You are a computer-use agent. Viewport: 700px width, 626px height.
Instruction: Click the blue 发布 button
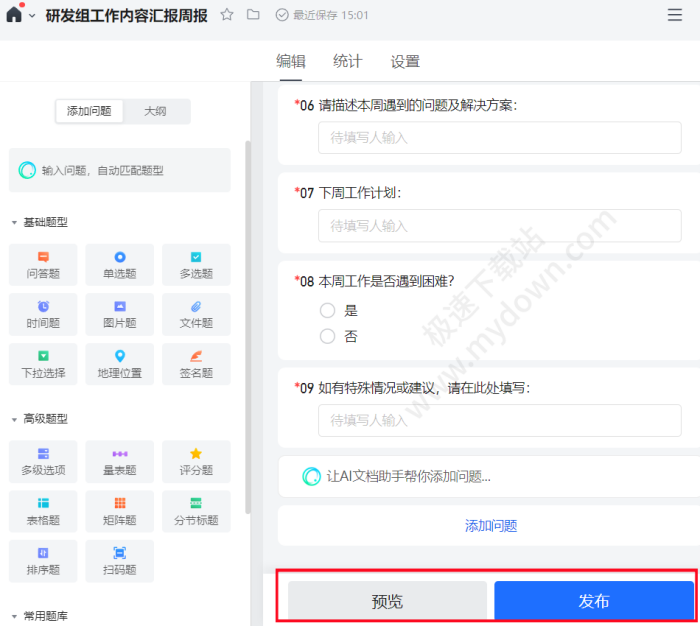(593, 601)
